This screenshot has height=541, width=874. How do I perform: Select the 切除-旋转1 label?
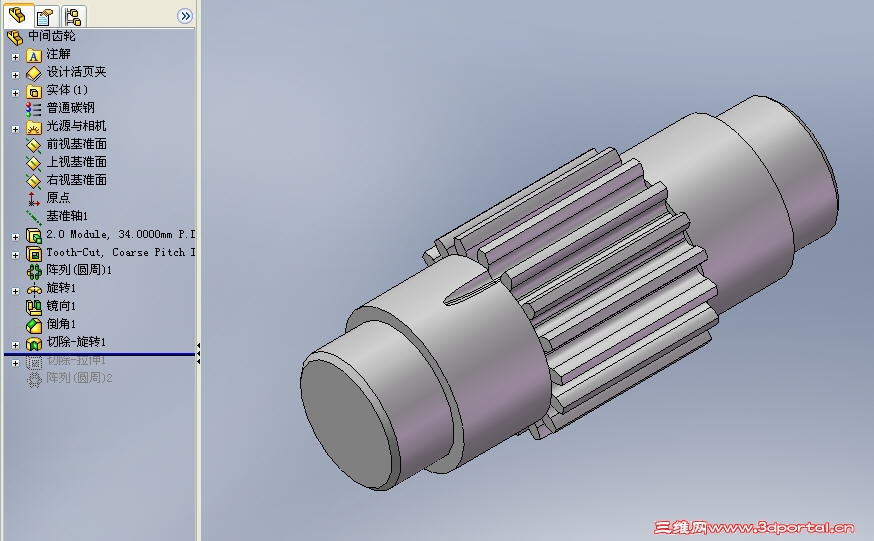coord(76,342)
